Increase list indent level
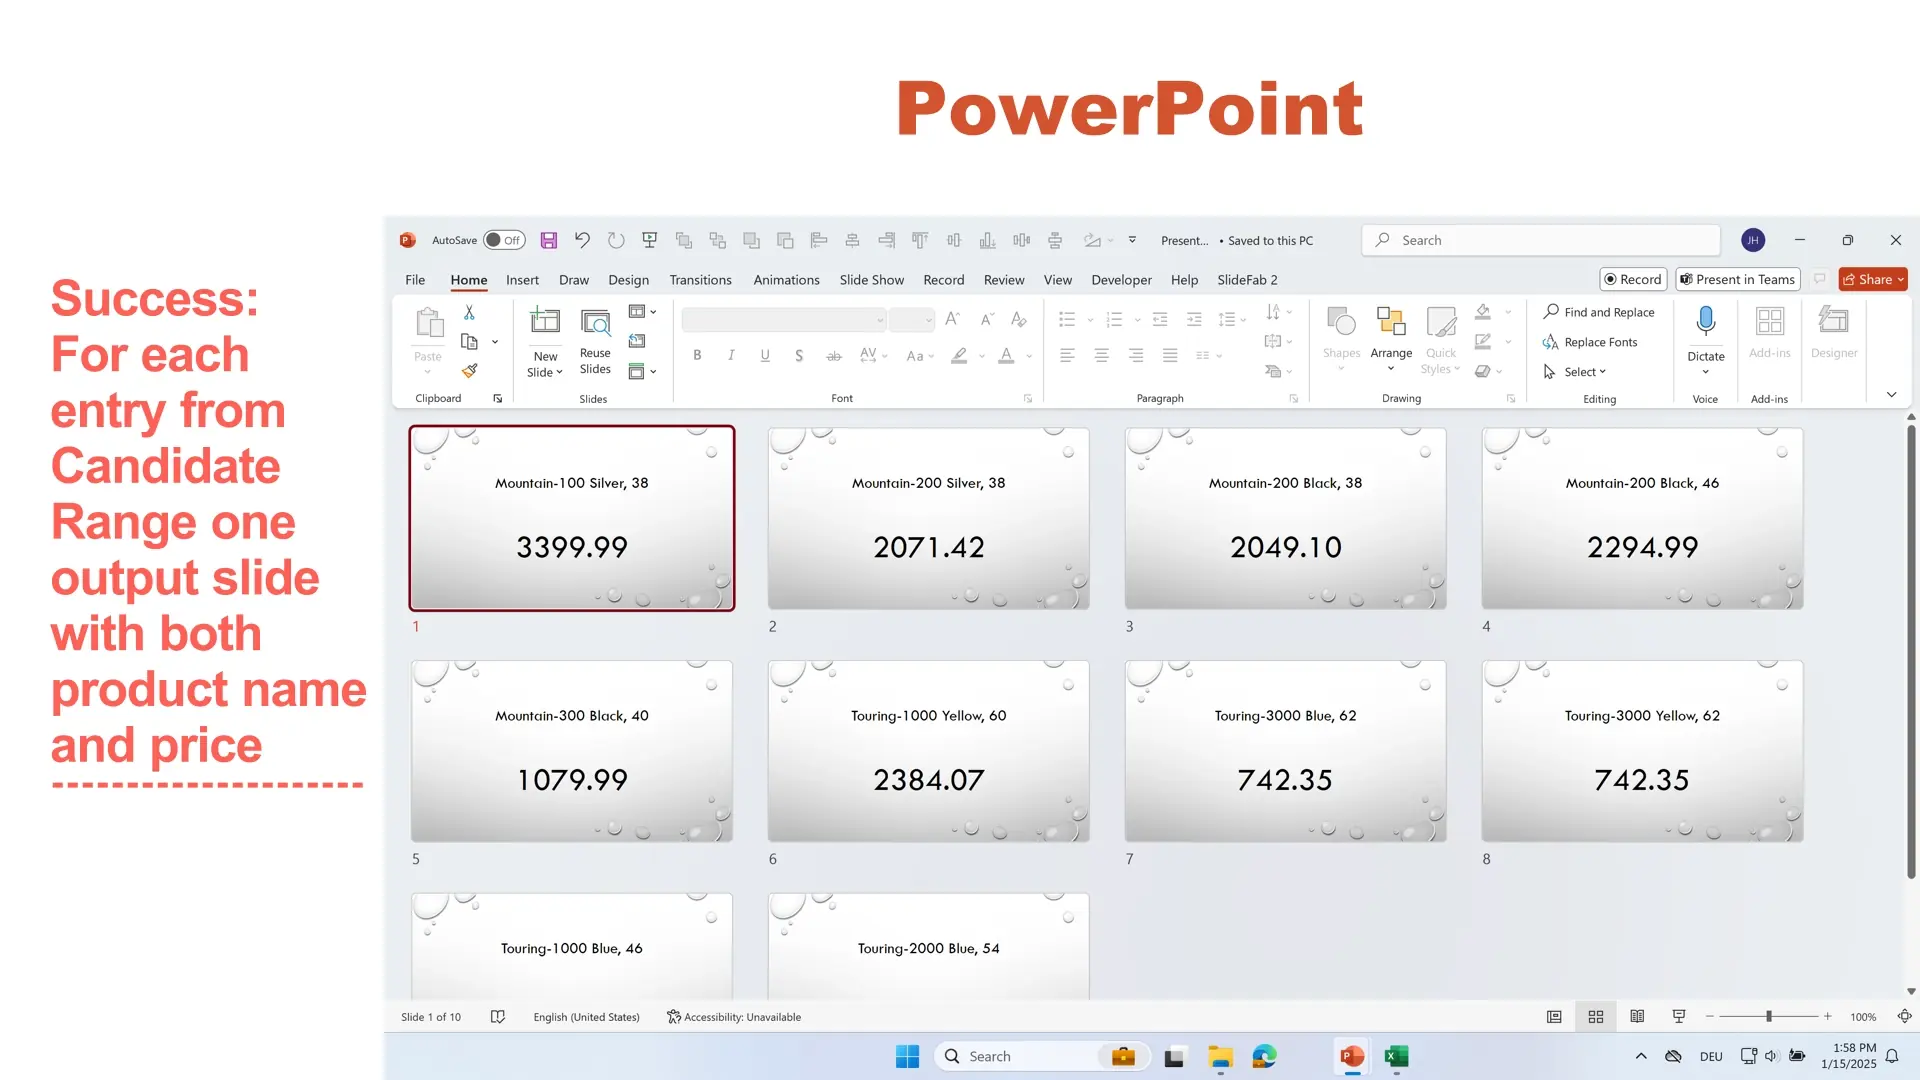Image resolution: width=1920 pixels, height=1080 pixels. pyautogui.click(x=1194, y=319)
